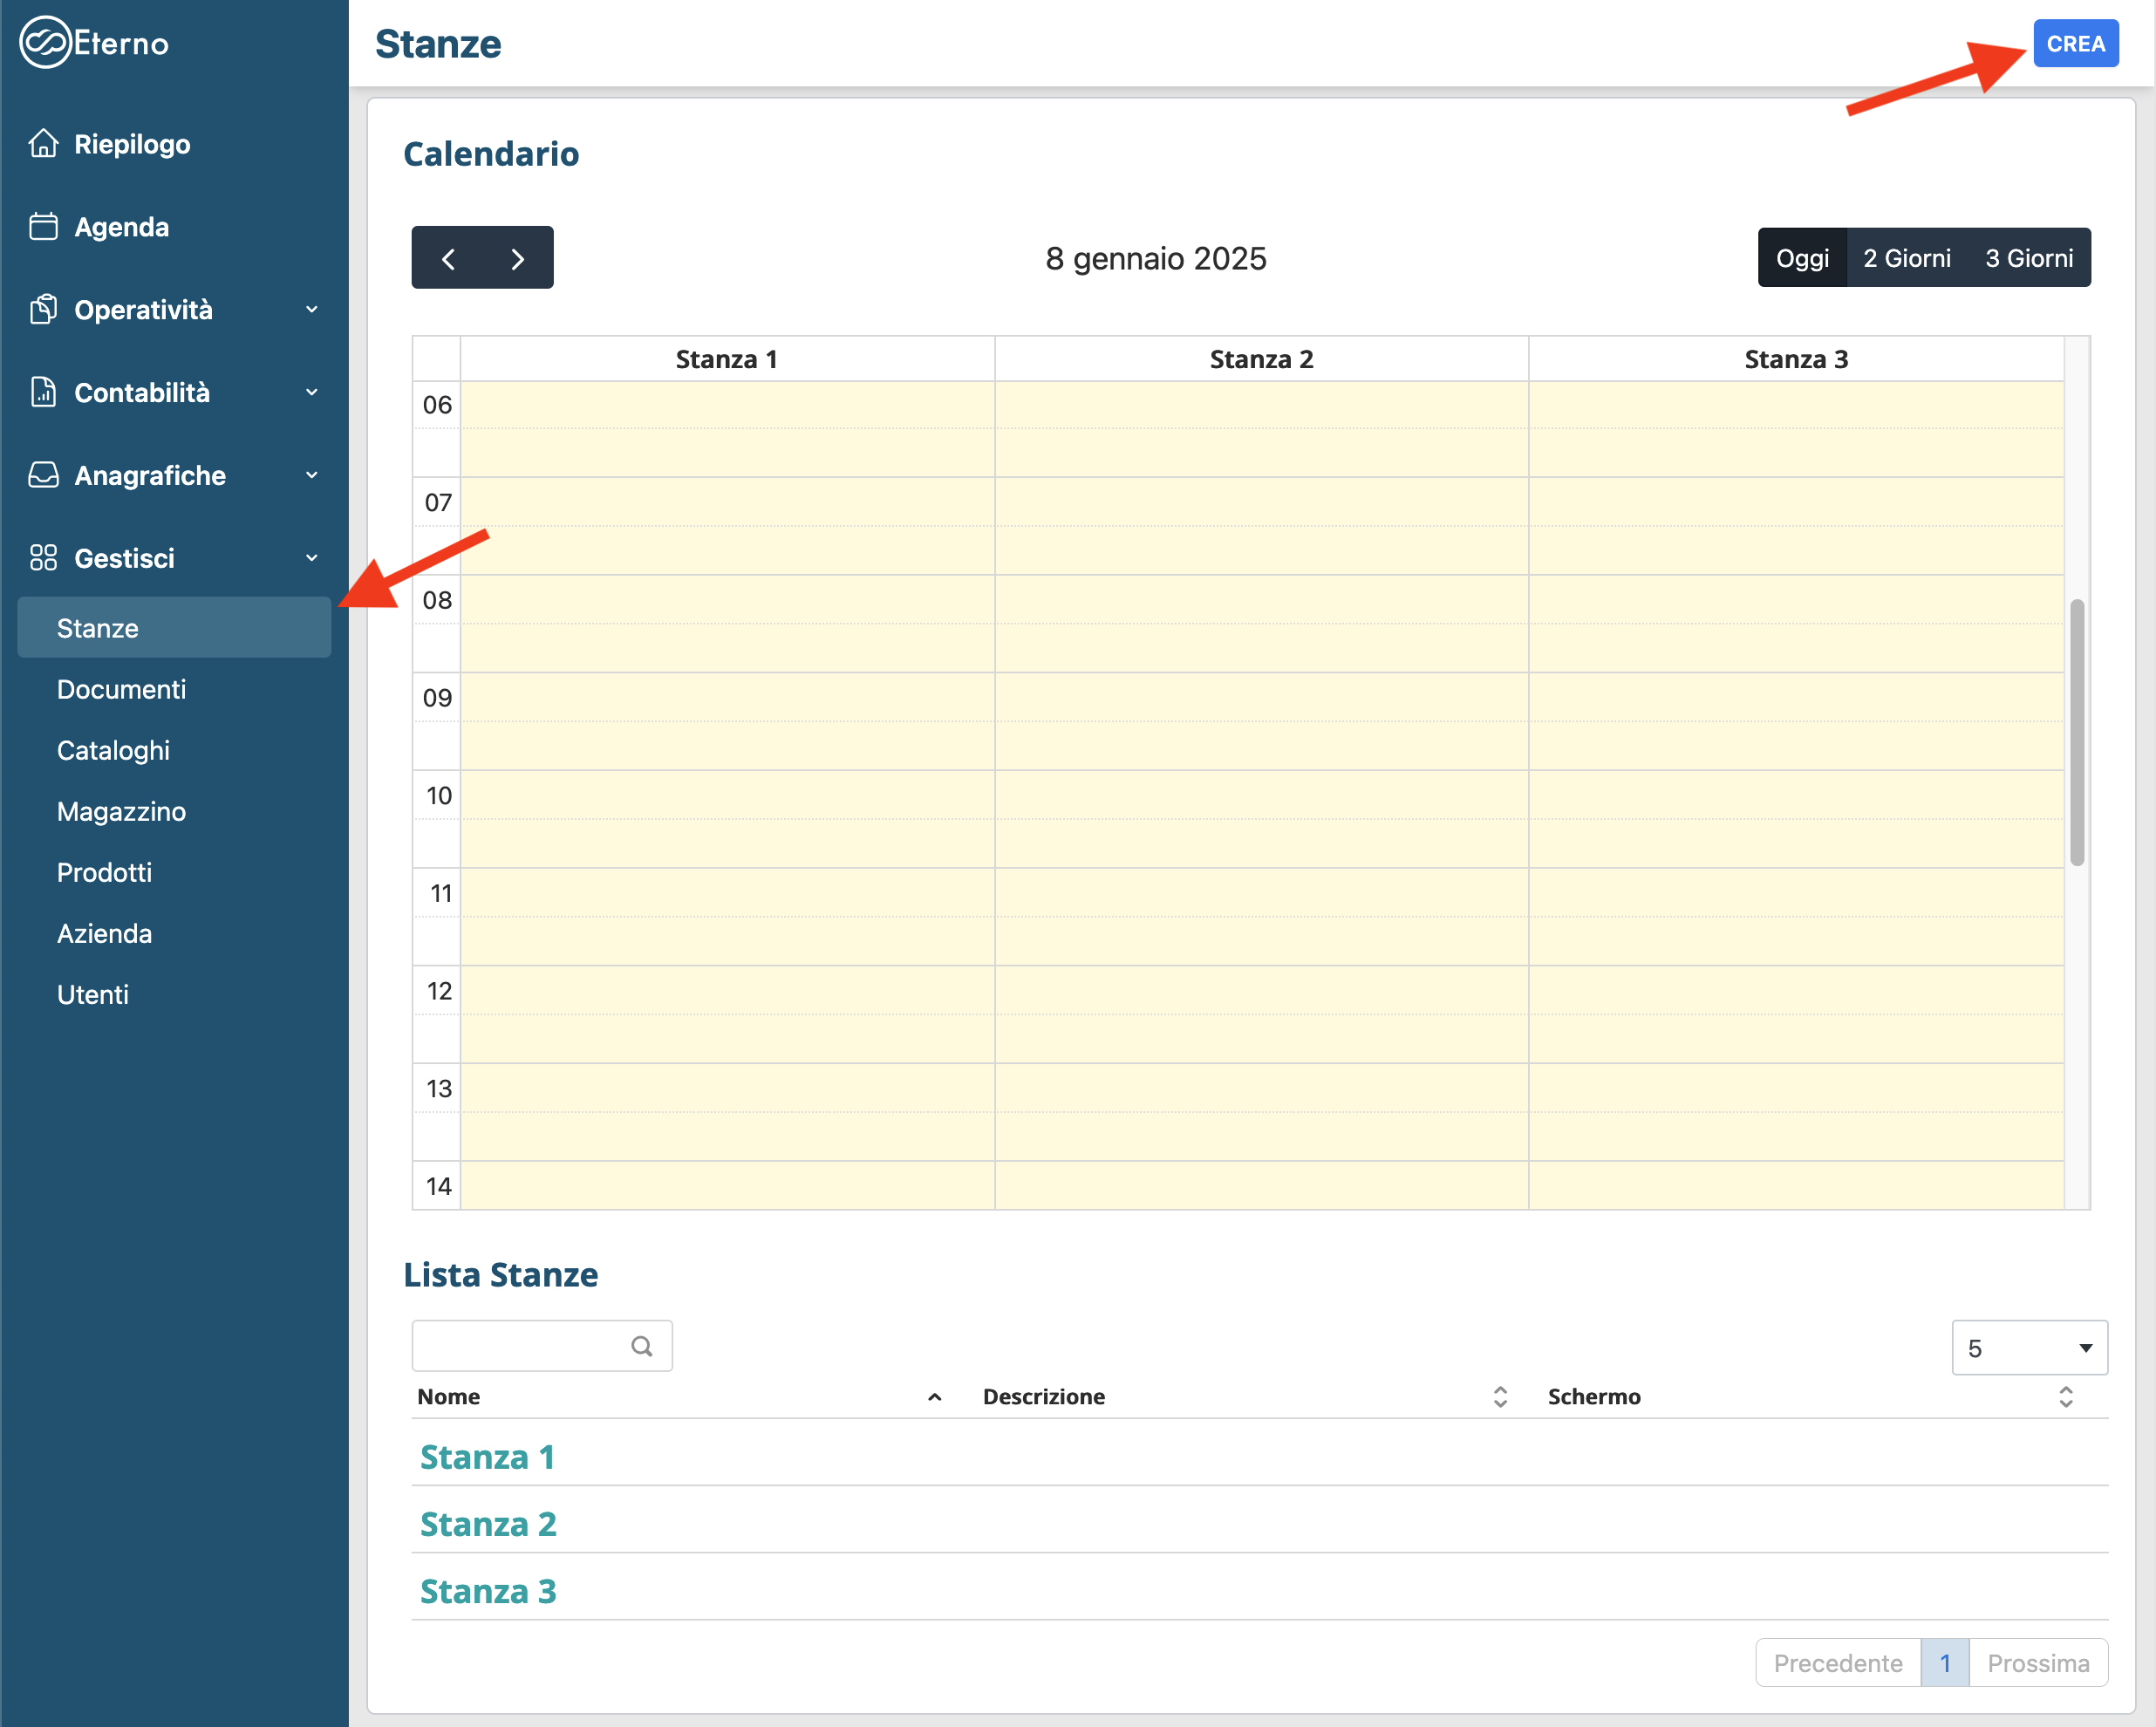Image resolution: width=2156 pixels, height=1727 pixels.
Task: Click the Anagrafiche inbox icon
Action: [43, 475]
